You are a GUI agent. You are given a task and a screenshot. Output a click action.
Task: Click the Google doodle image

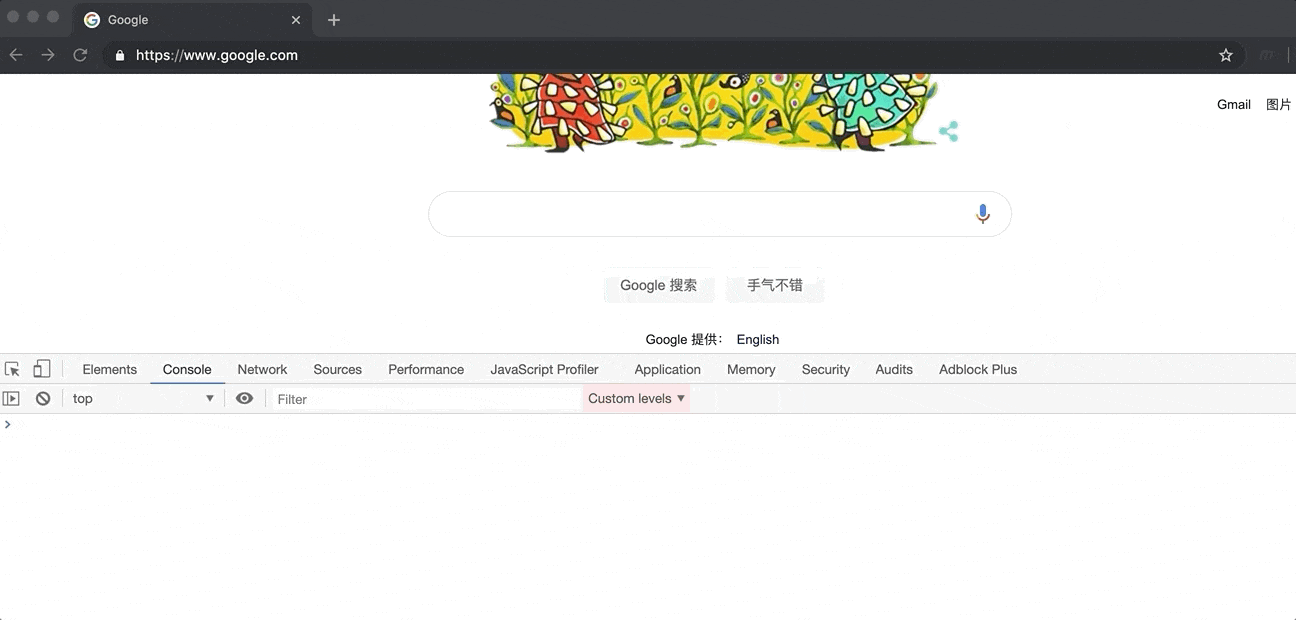[x=714, y=112]
